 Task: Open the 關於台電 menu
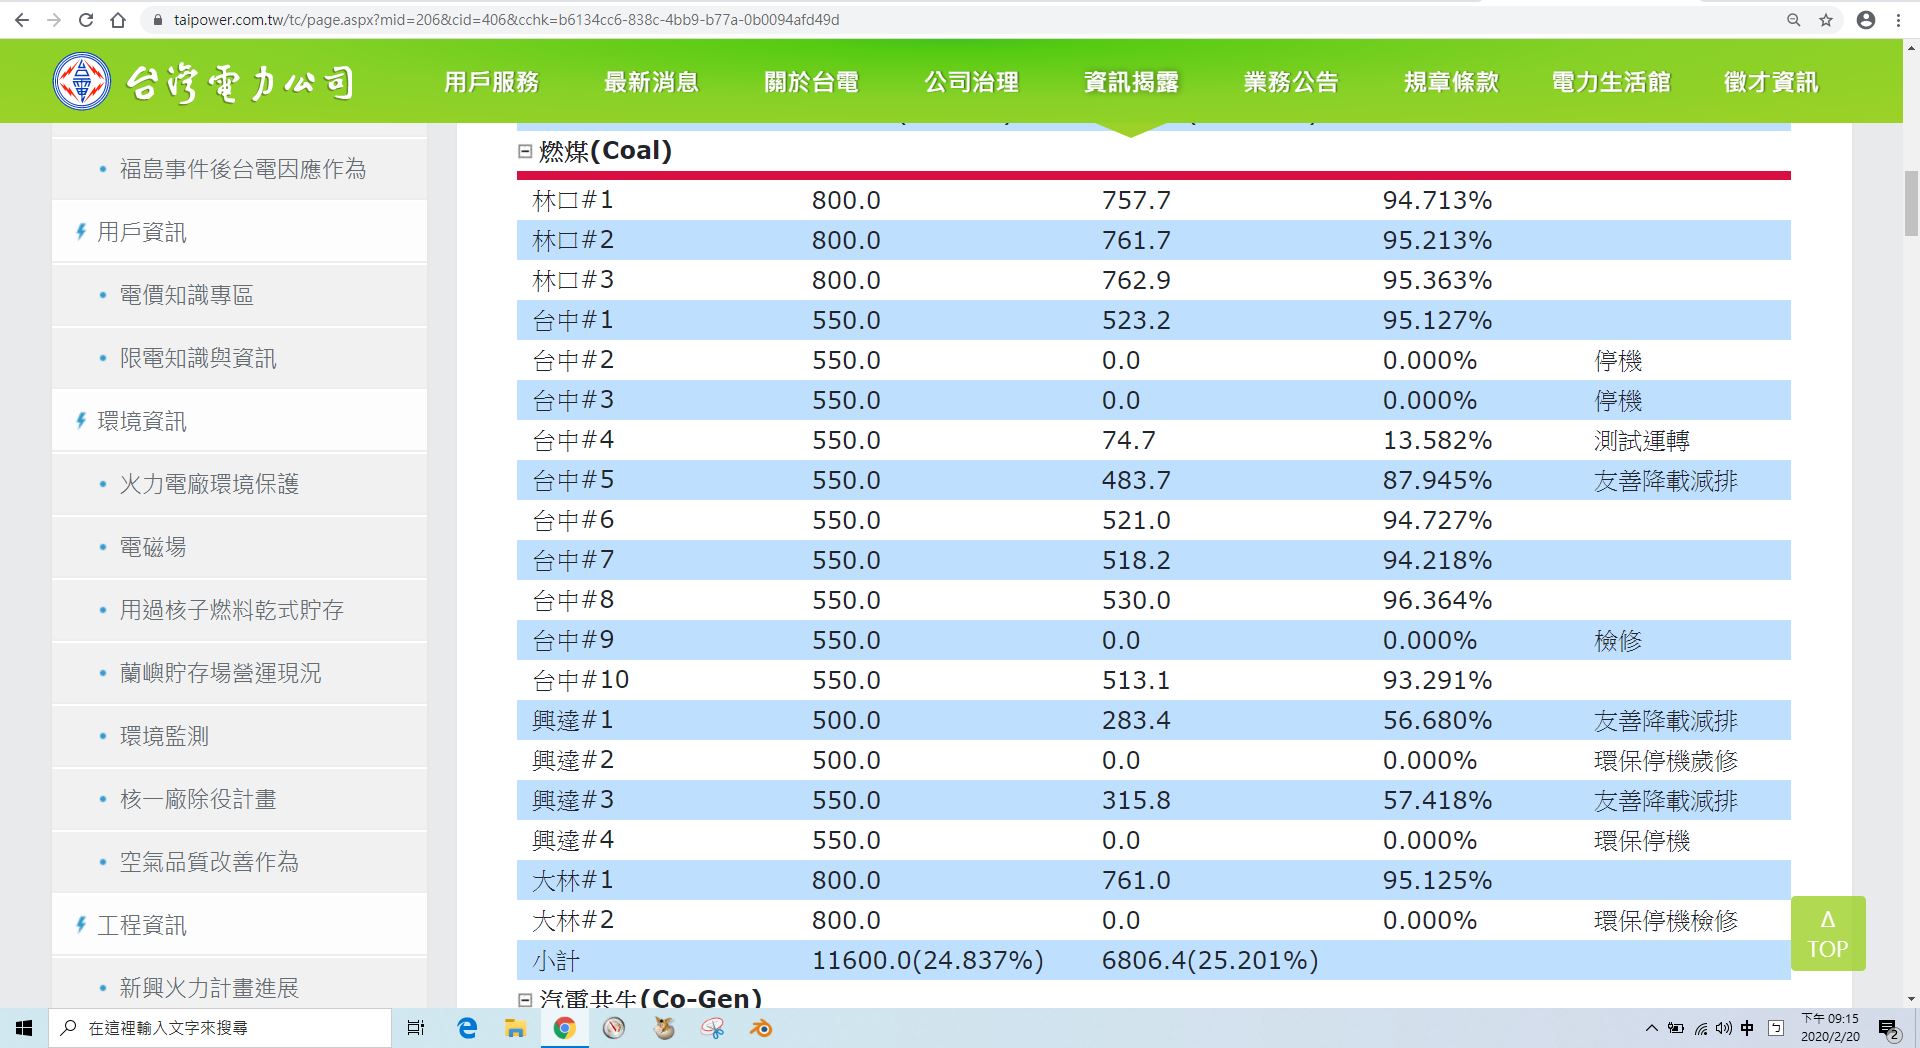(x=811, y=82)
